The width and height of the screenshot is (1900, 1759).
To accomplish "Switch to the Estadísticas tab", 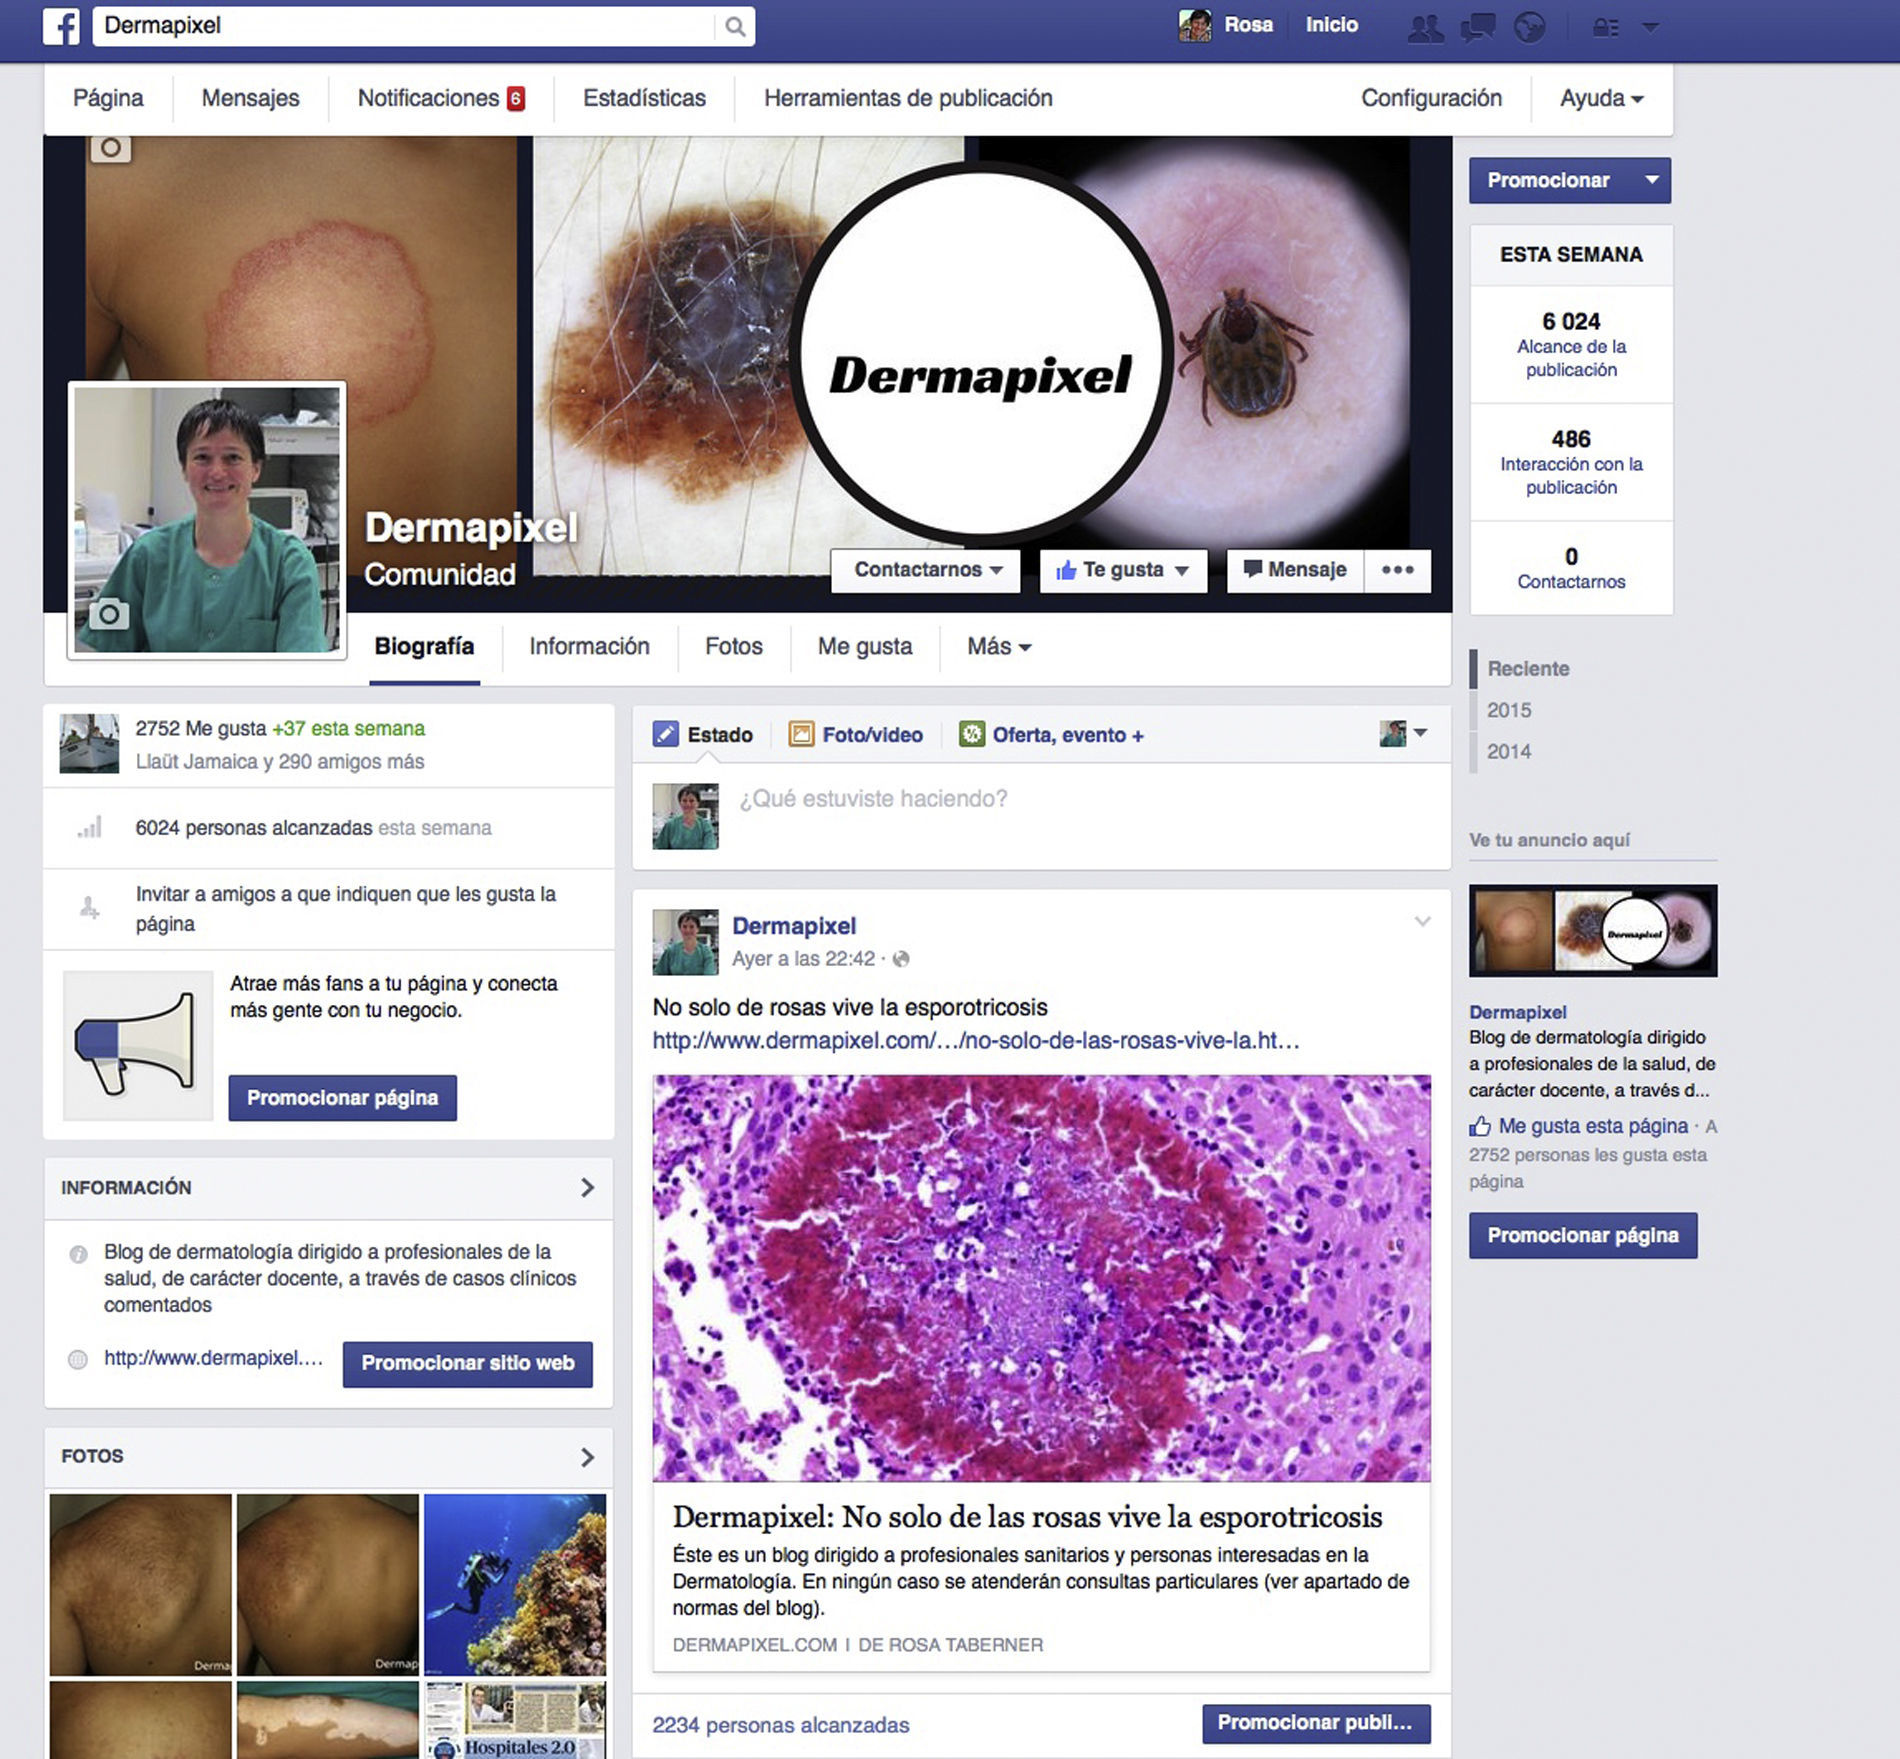I will 644,98.
